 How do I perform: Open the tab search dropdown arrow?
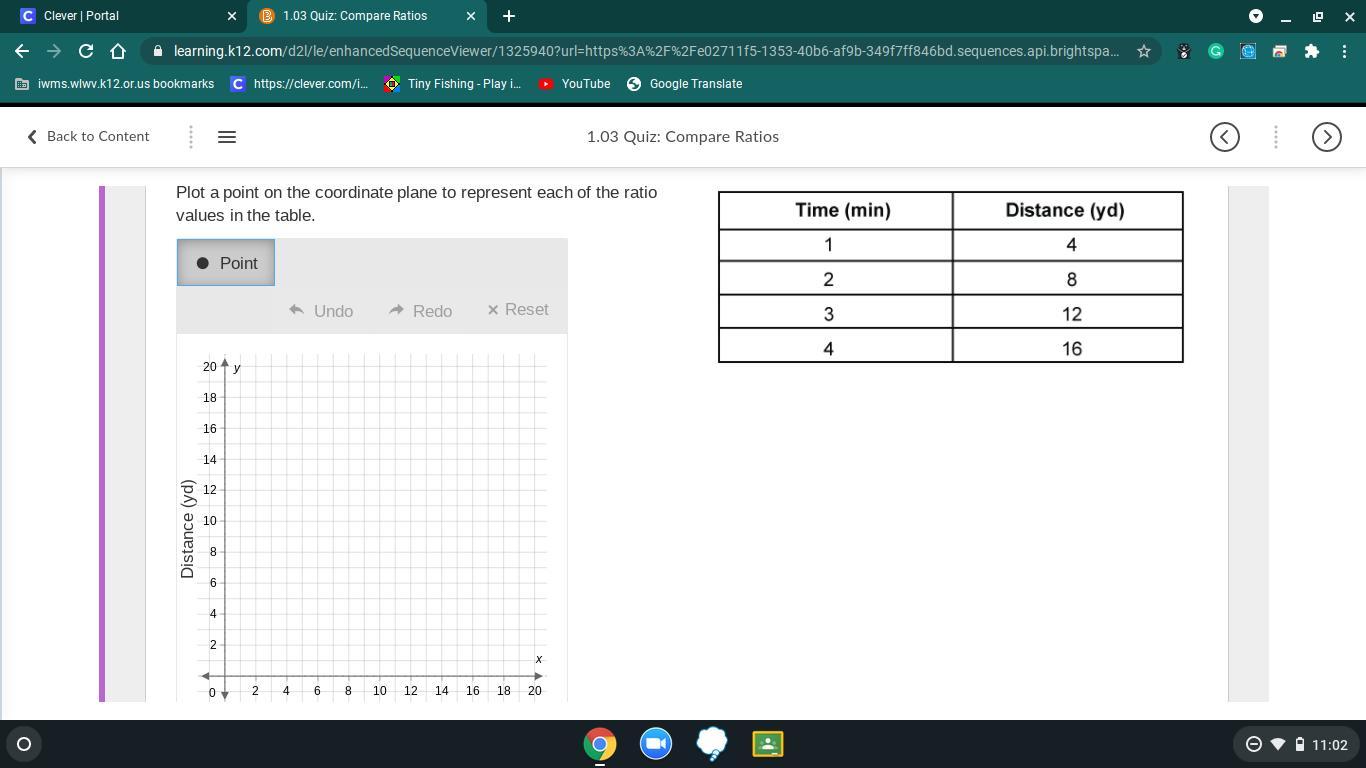pos(1256,16)
